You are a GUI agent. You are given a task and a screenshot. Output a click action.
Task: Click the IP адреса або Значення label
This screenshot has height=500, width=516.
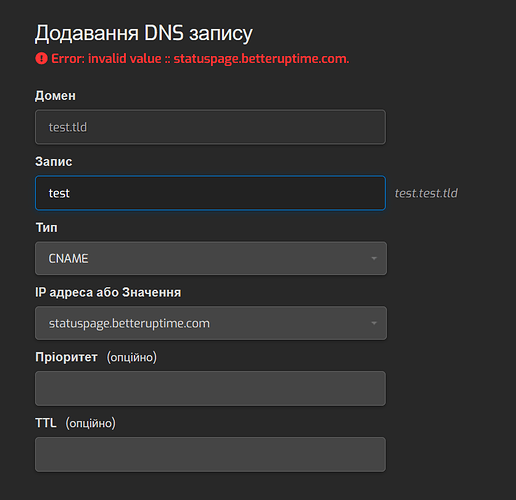[108, 292]
